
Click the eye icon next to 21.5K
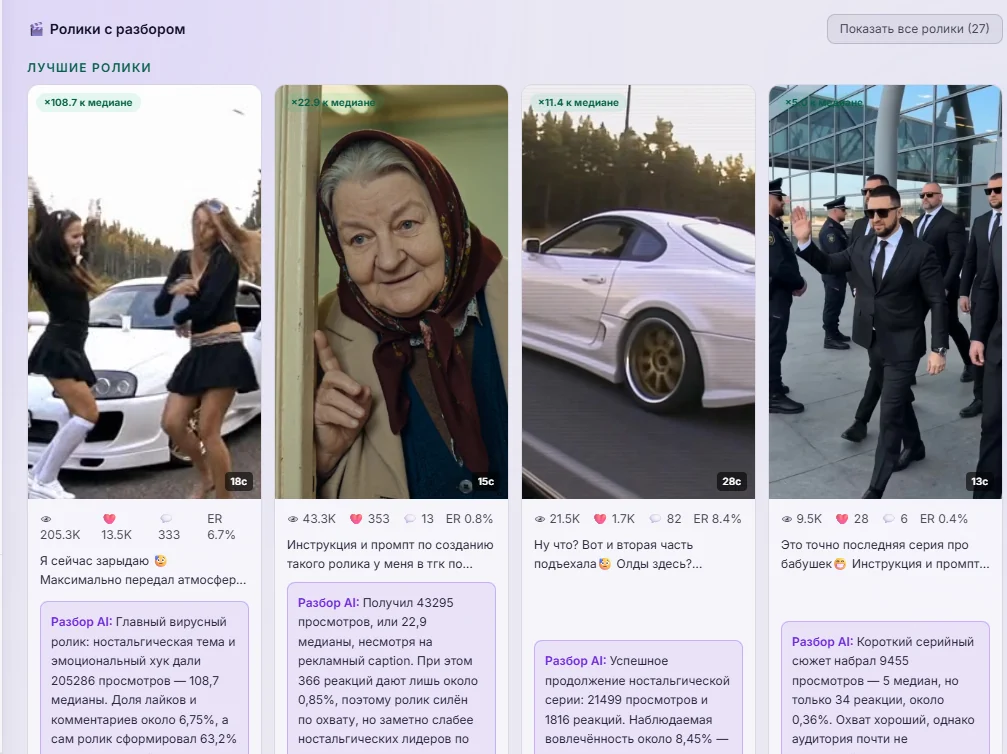[539, 519]
